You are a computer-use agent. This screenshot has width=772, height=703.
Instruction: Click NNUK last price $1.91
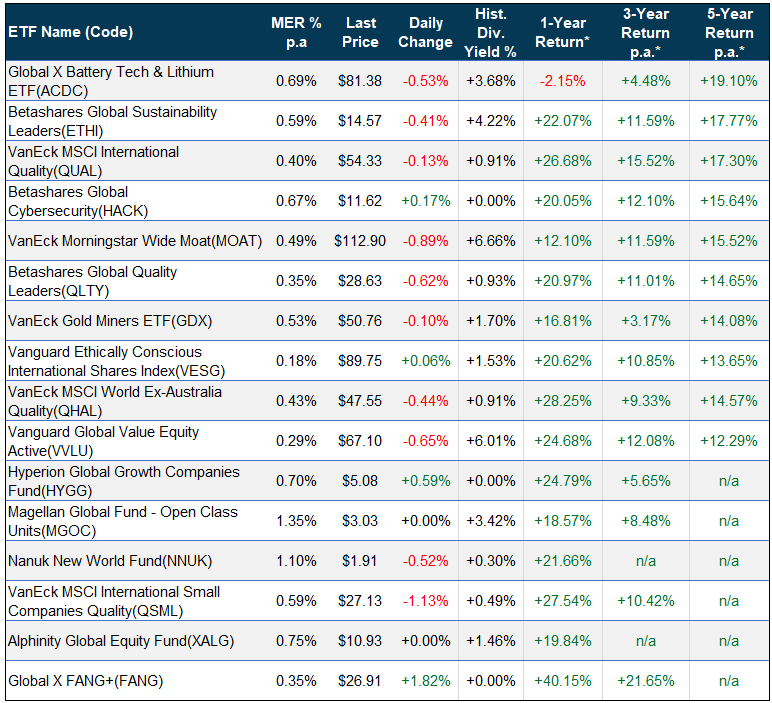tap(360, 561)
